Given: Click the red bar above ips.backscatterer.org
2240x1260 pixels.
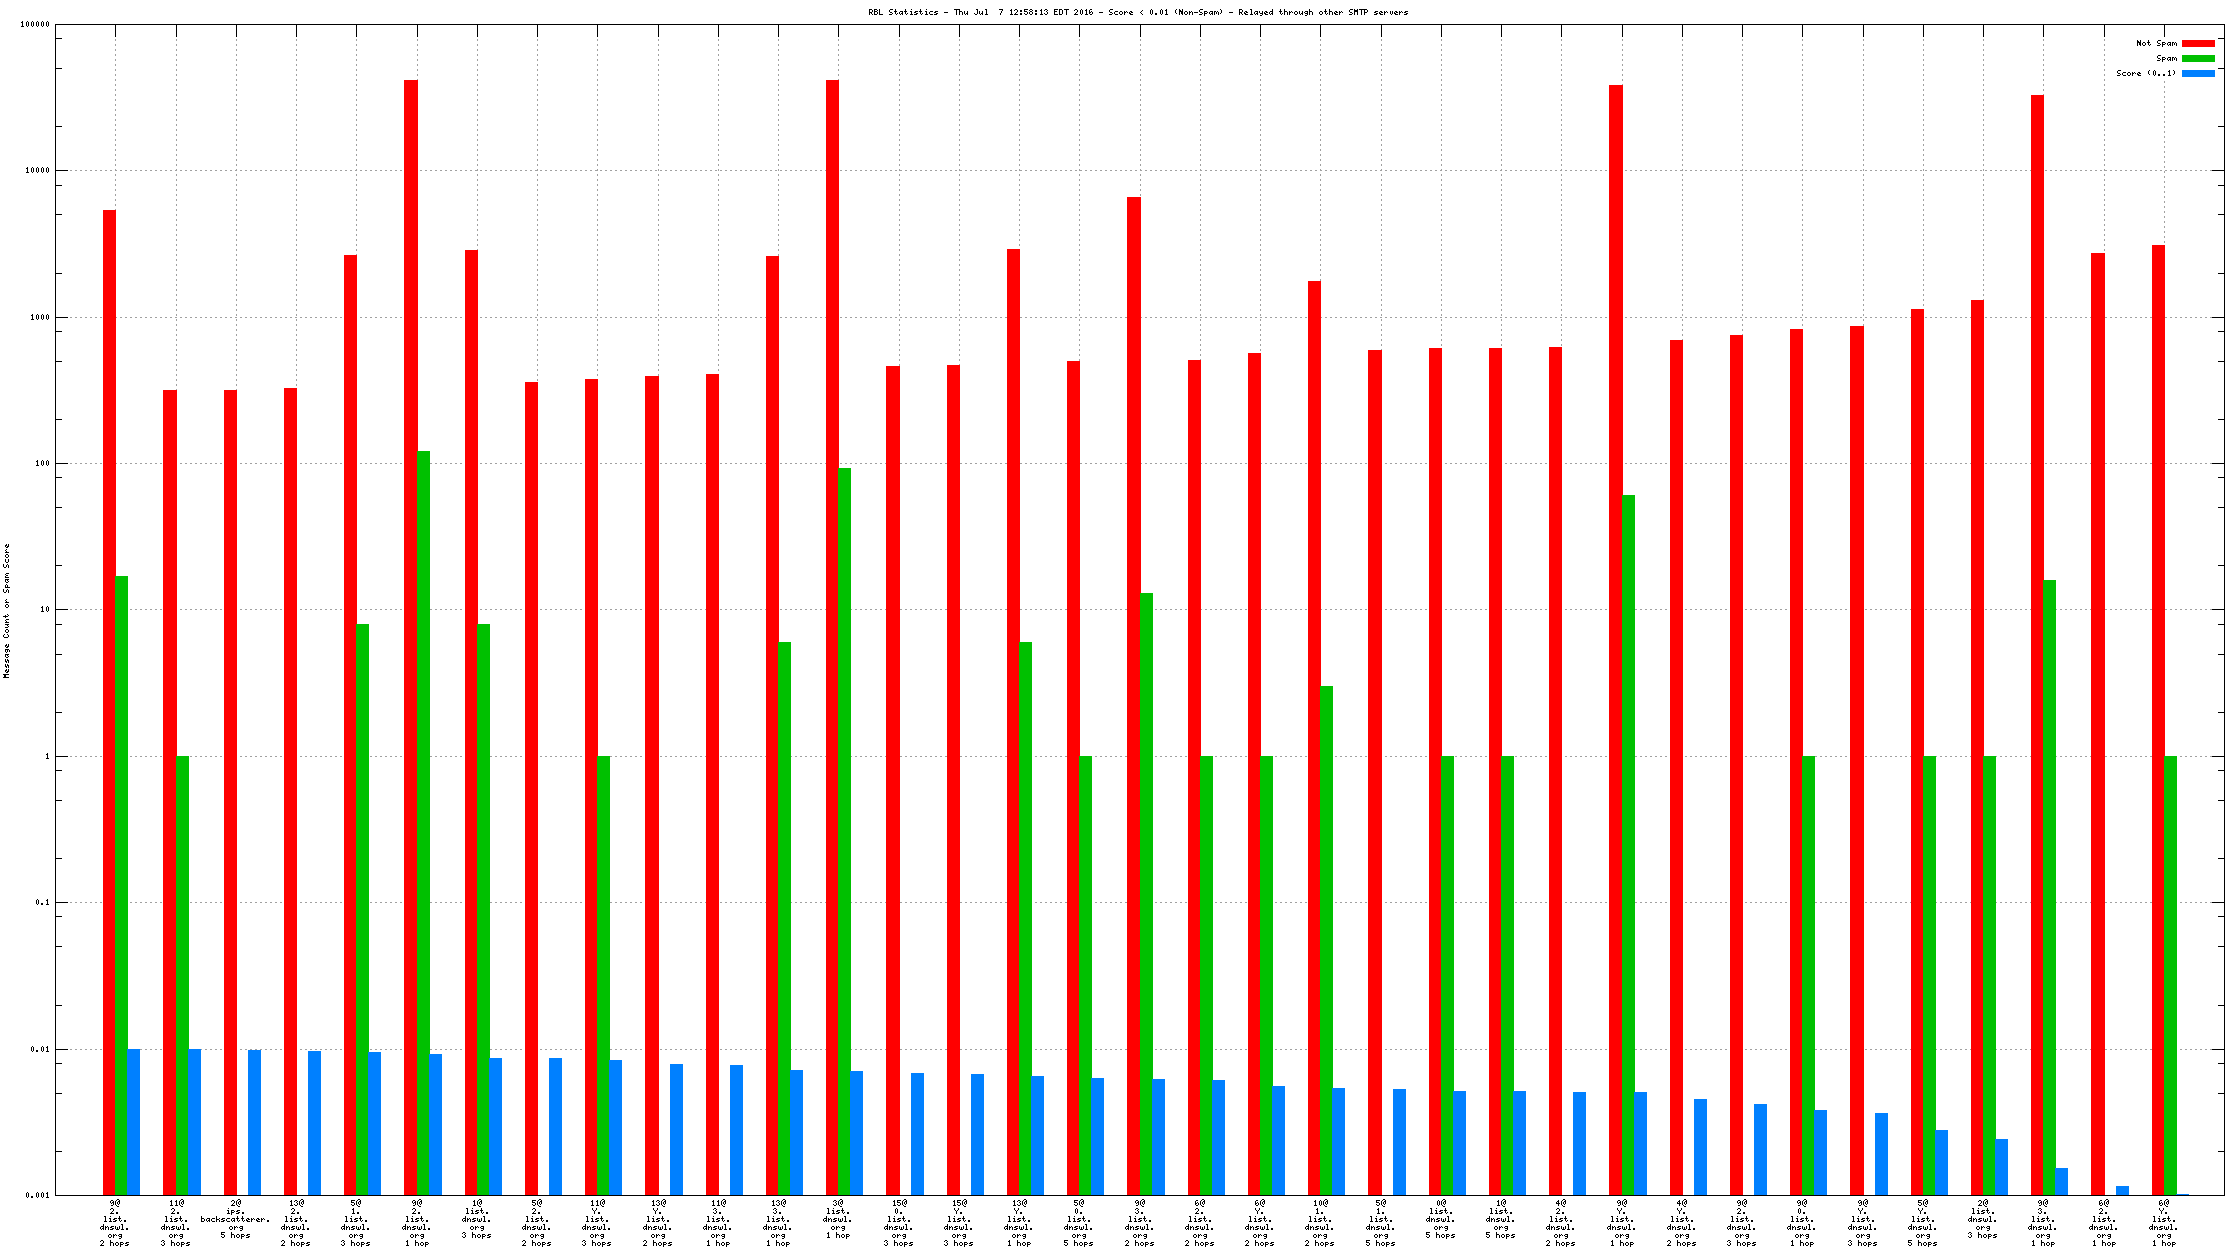Looking at the screenshot, I should pyautogui.click(x=230, y=790).
